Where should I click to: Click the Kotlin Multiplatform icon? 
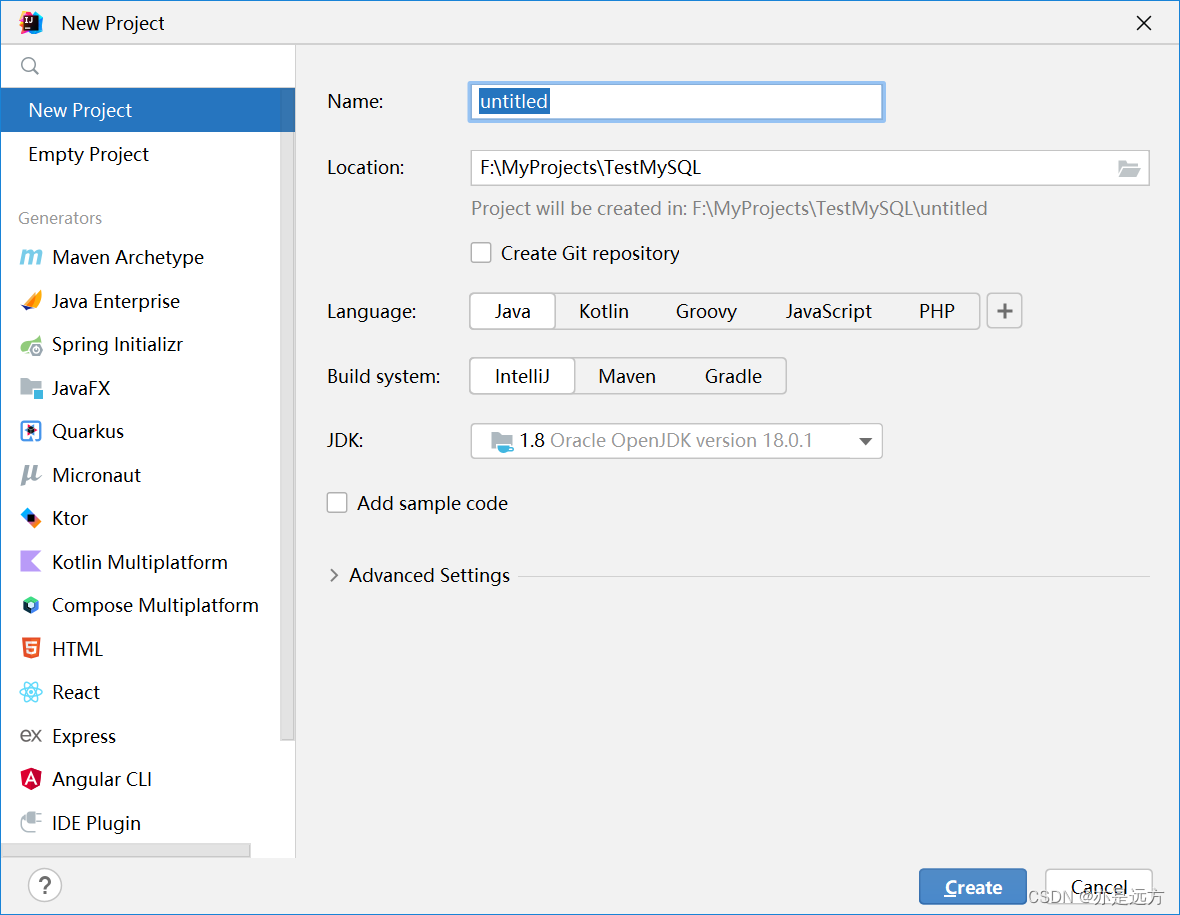(x=31, y=562)
